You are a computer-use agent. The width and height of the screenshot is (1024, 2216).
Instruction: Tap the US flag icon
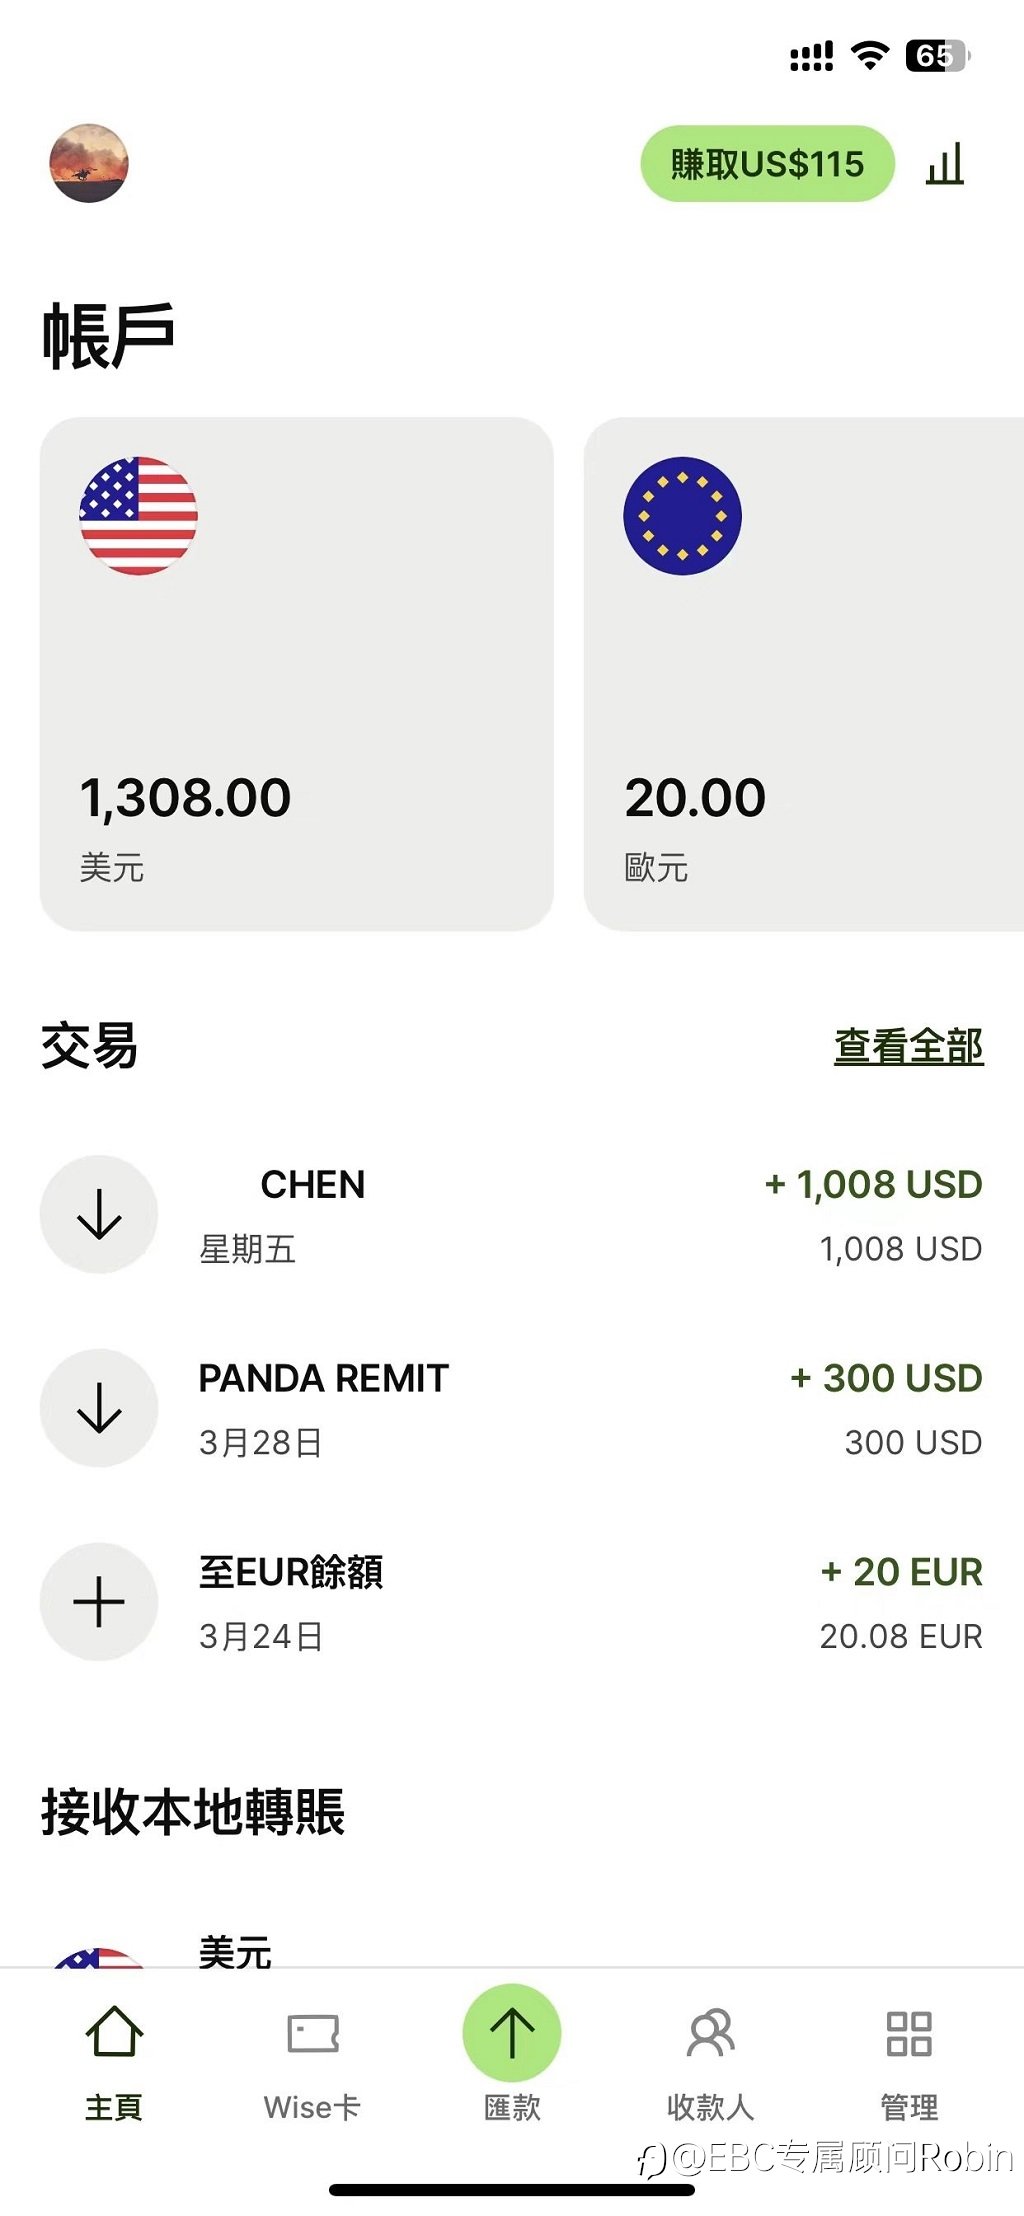pos(138,516)
